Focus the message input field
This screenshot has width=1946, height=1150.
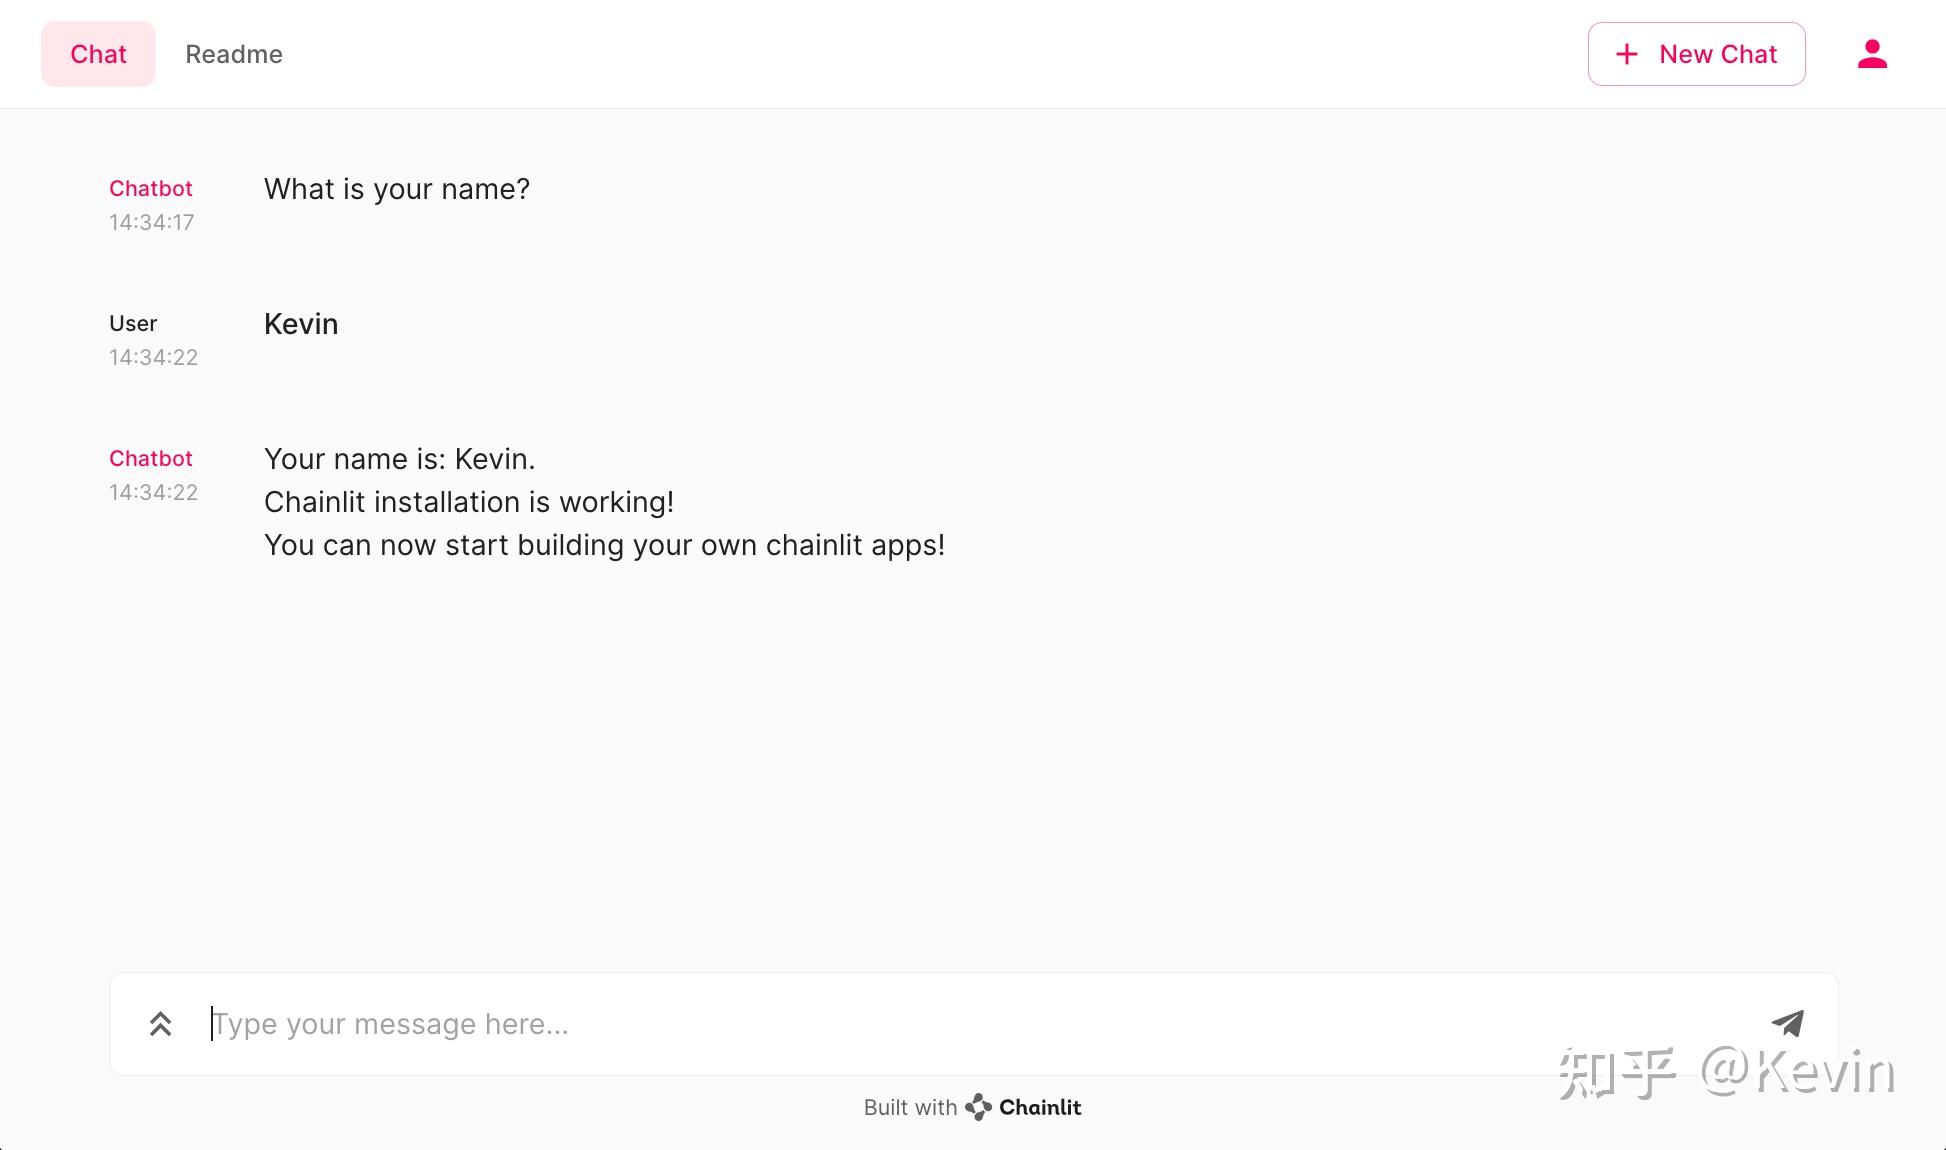[900, 1024]
